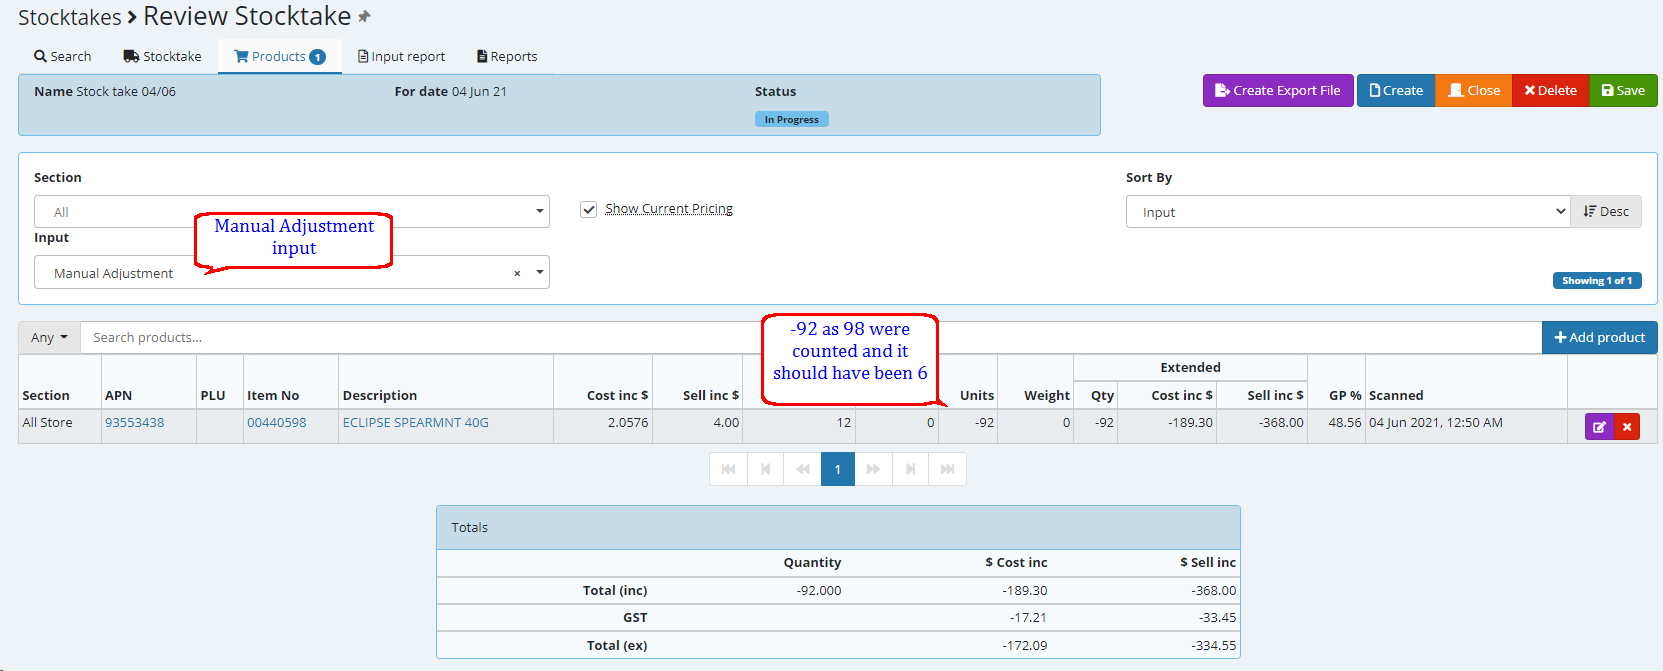This screenshot has height=671, width=1663.
Task: Click the pin icon beside Review Stocktake
Action: point(364,17)
